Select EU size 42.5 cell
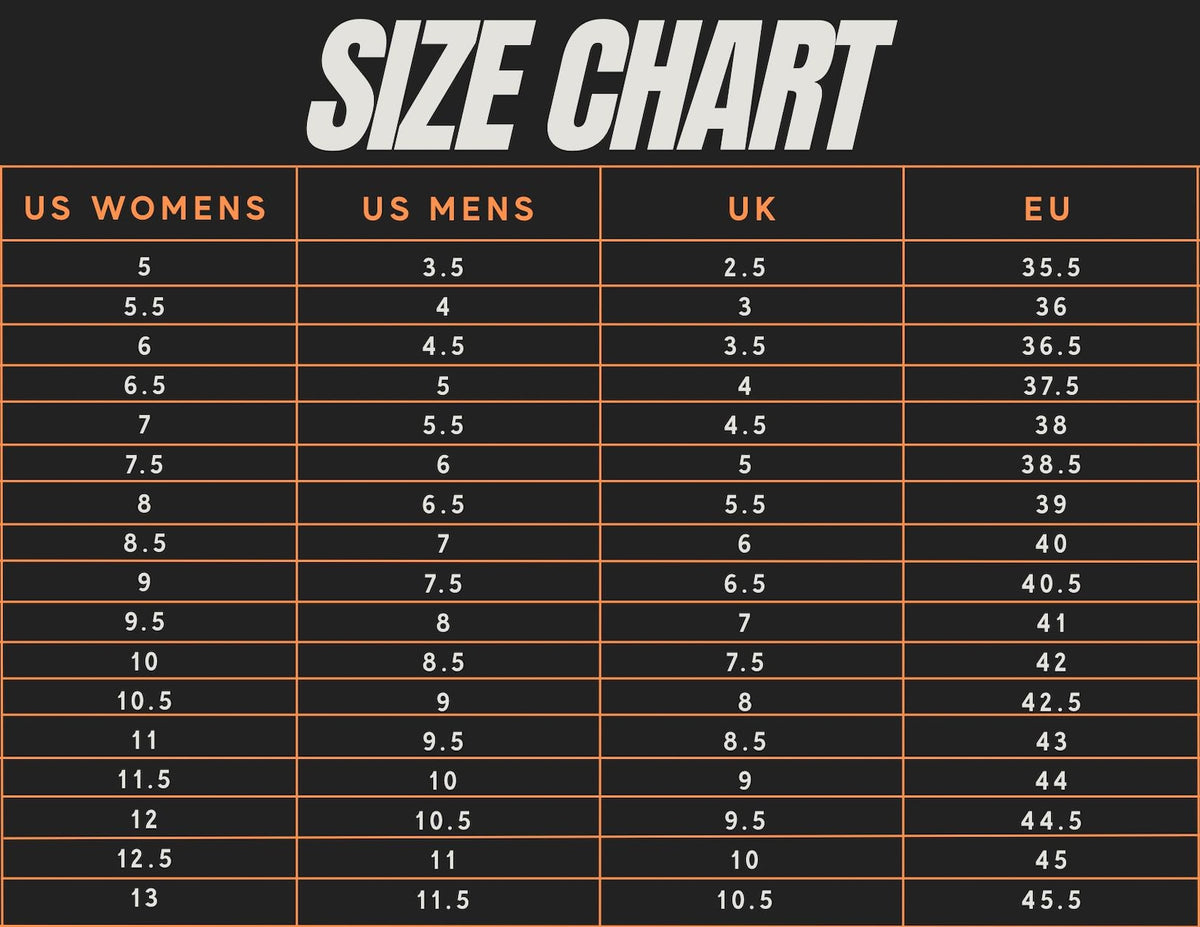 tap(1052, 701)
